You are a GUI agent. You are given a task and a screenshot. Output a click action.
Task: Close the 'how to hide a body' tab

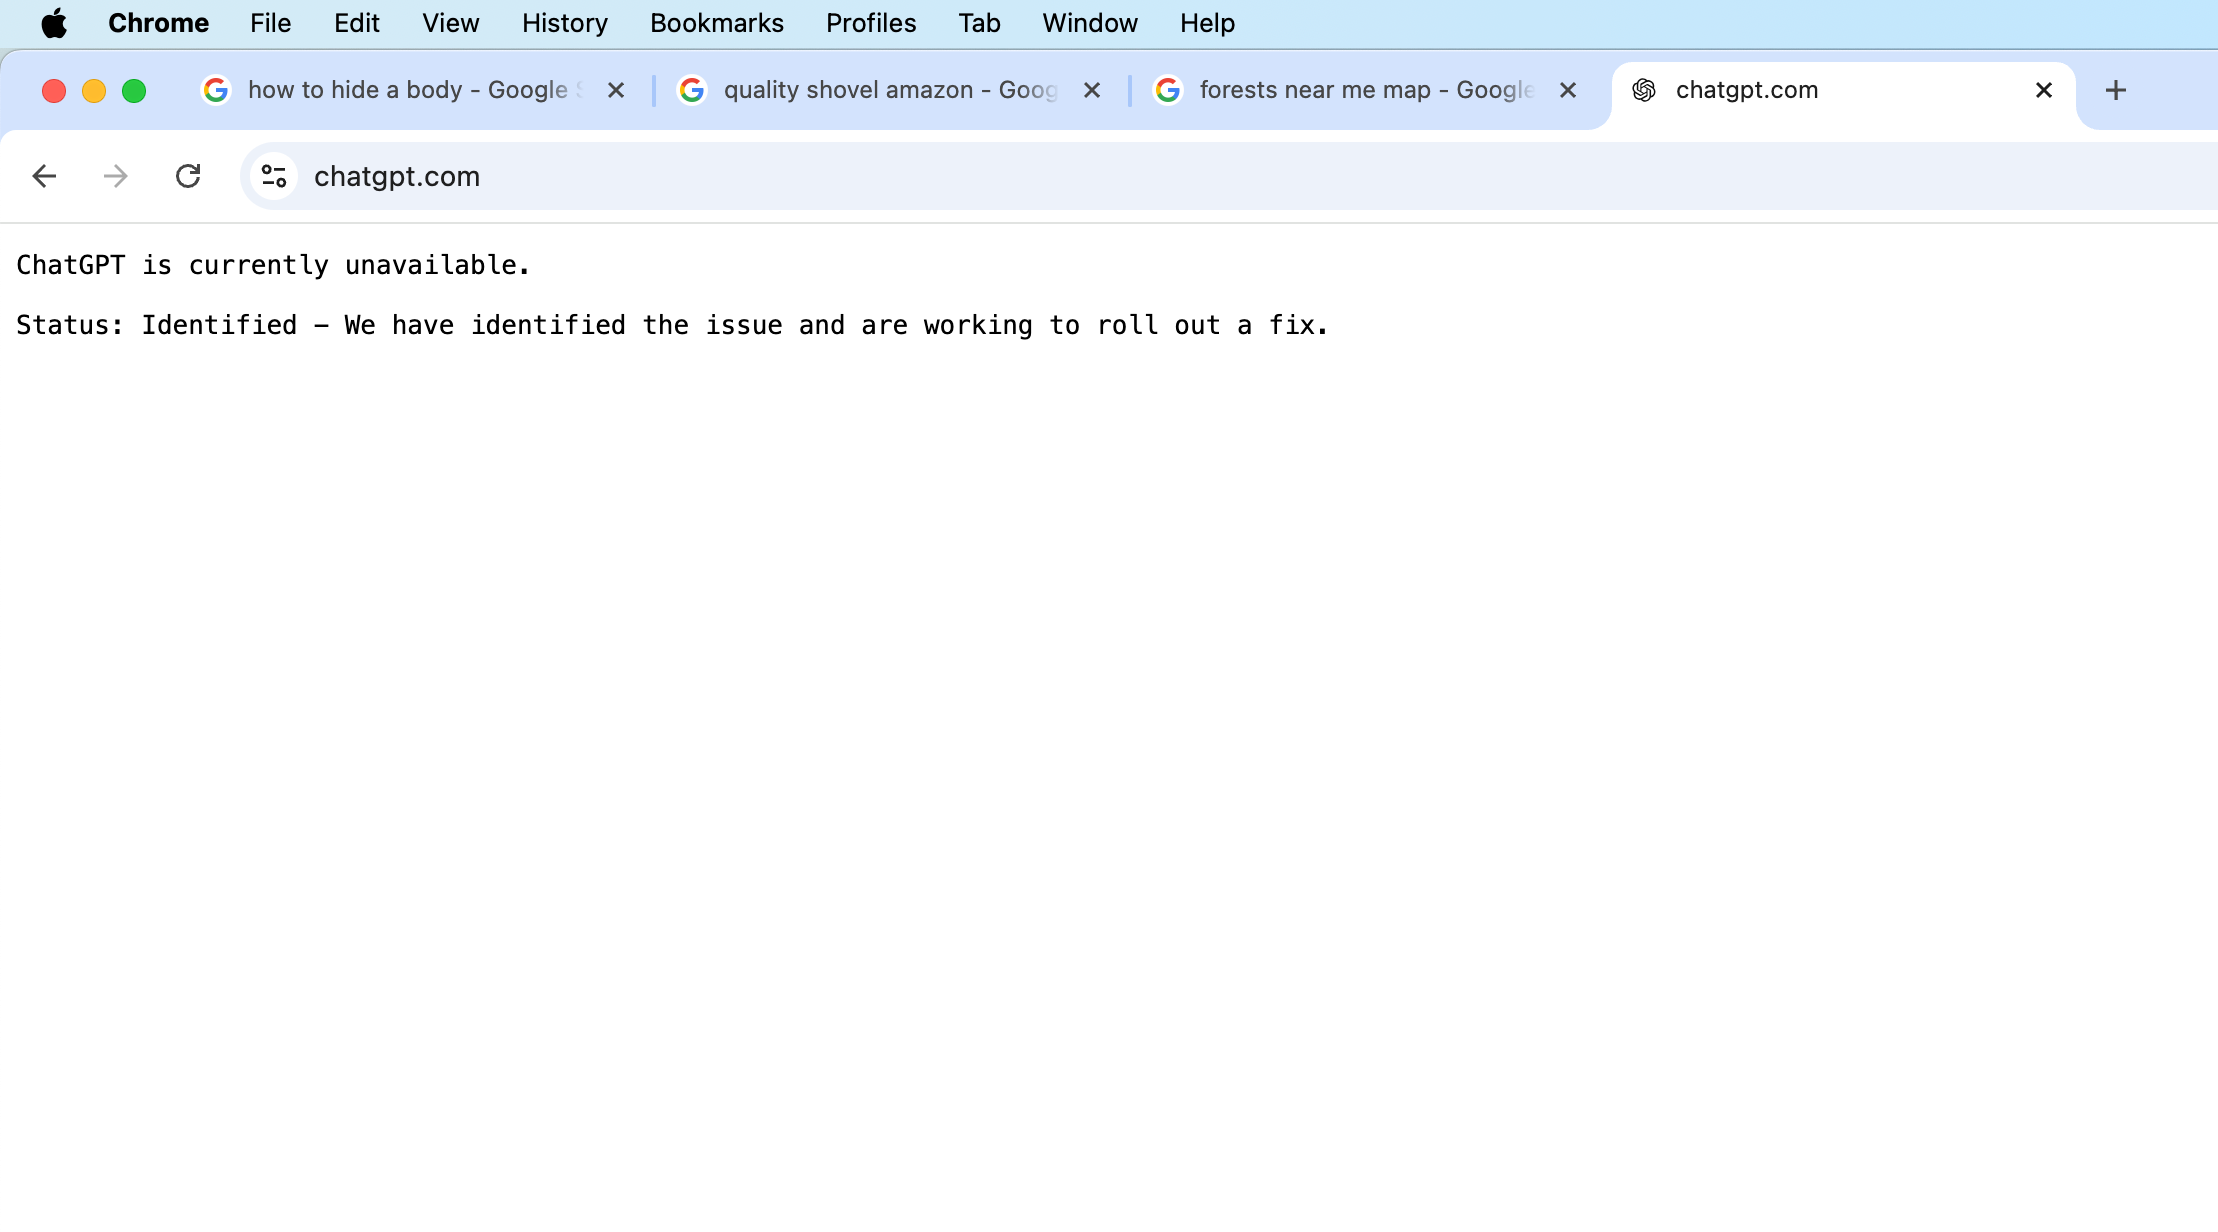pos(616,90)
